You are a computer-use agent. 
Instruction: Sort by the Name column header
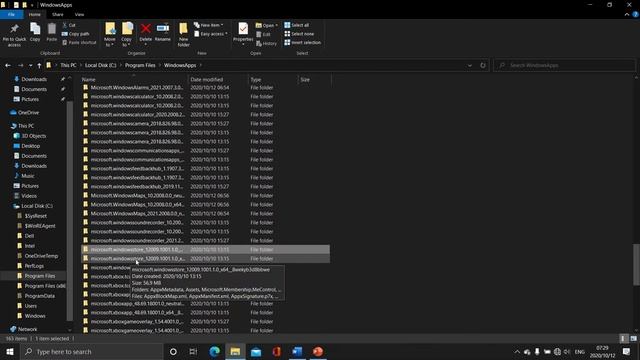click(x=133, y=80)
